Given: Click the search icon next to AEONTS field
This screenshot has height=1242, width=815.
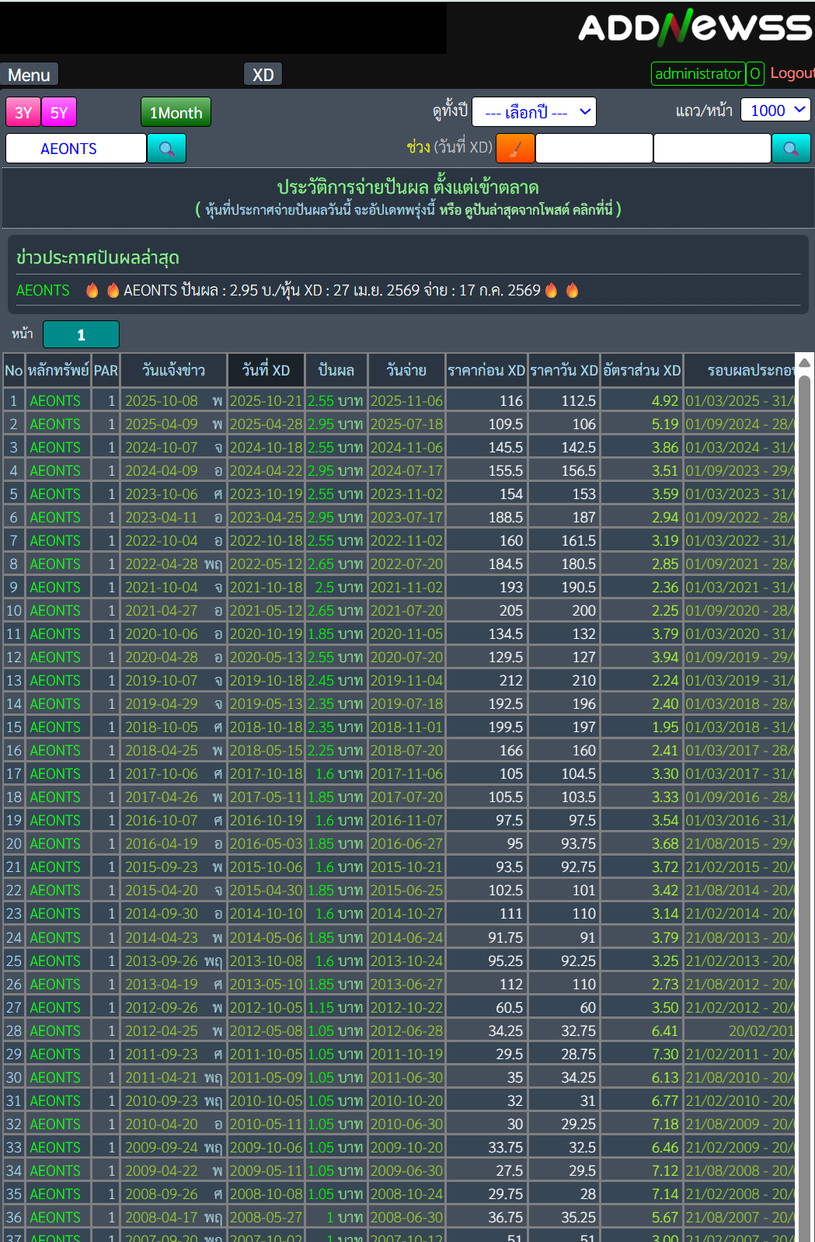Looking at the screenshot, I should point(166,148).
